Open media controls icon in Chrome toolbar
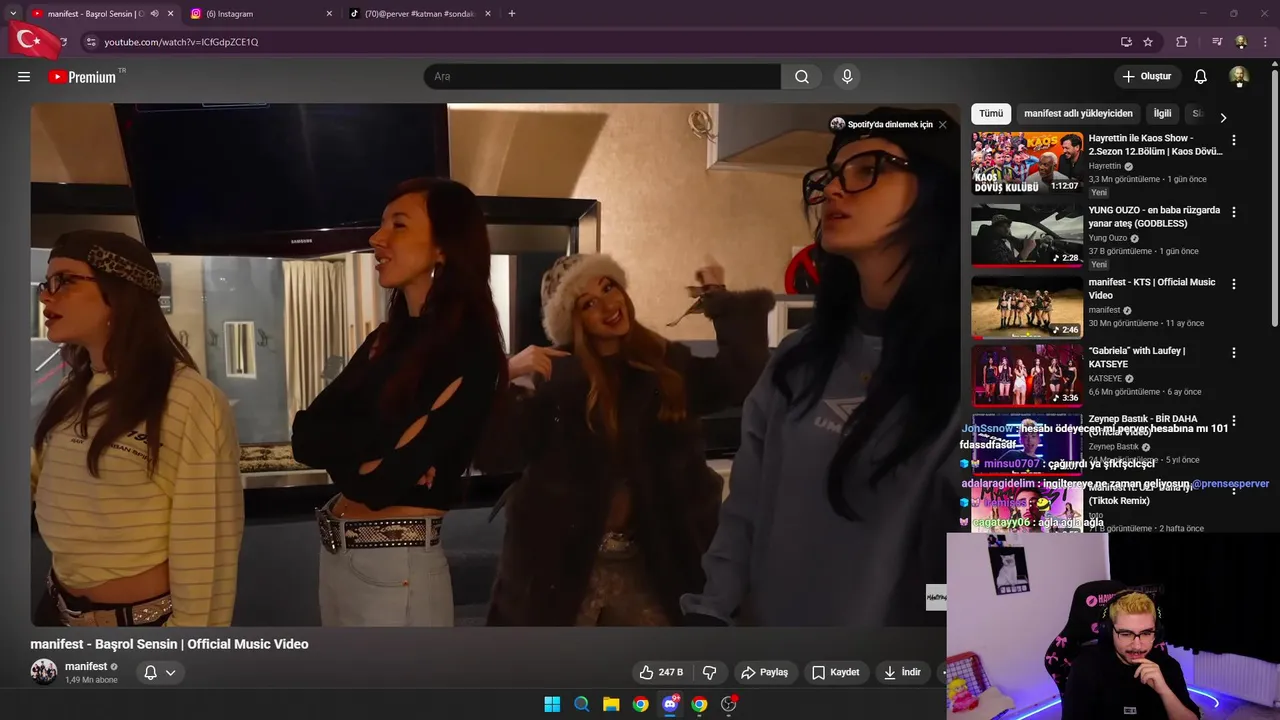 tap(1217, 42)
